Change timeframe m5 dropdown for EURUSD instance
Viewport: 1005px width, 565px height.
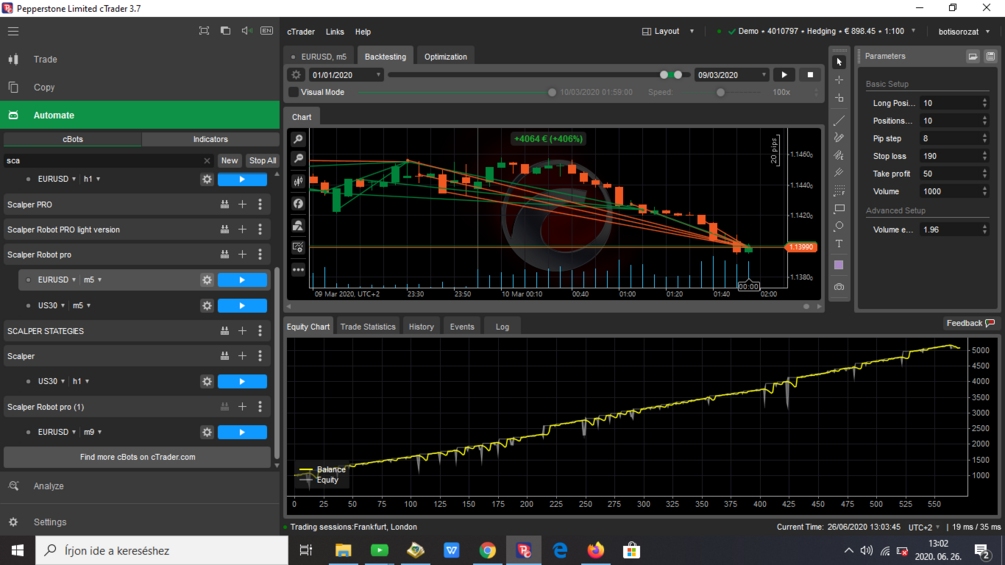[93, 280]
